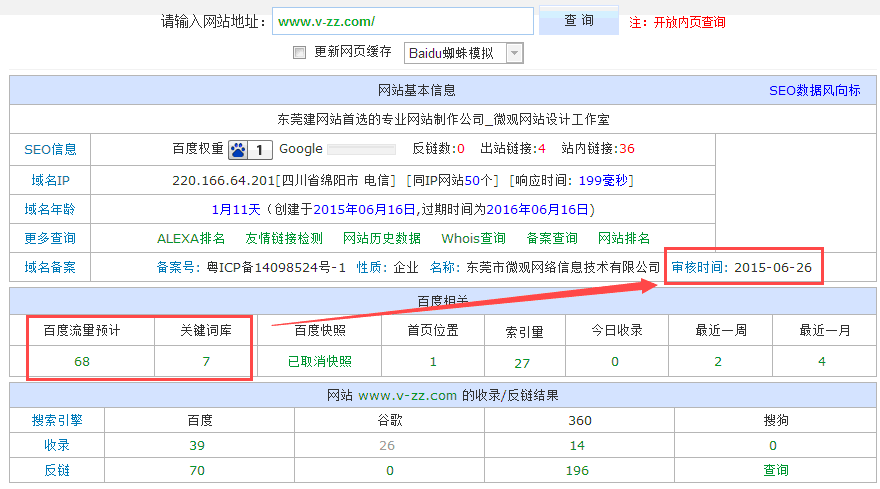Click the SEO信息 link
880x489 pixels.
click(x=51, y=149)
